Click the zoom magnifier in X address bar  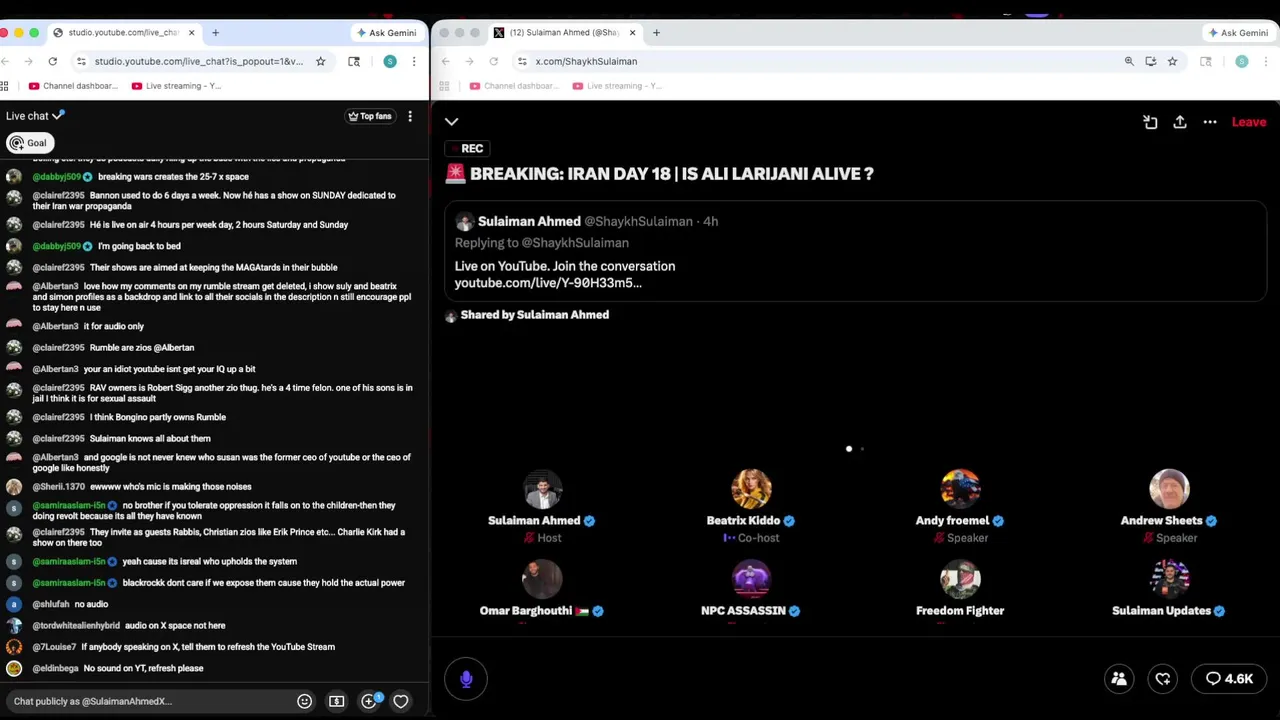[1129, 61]
